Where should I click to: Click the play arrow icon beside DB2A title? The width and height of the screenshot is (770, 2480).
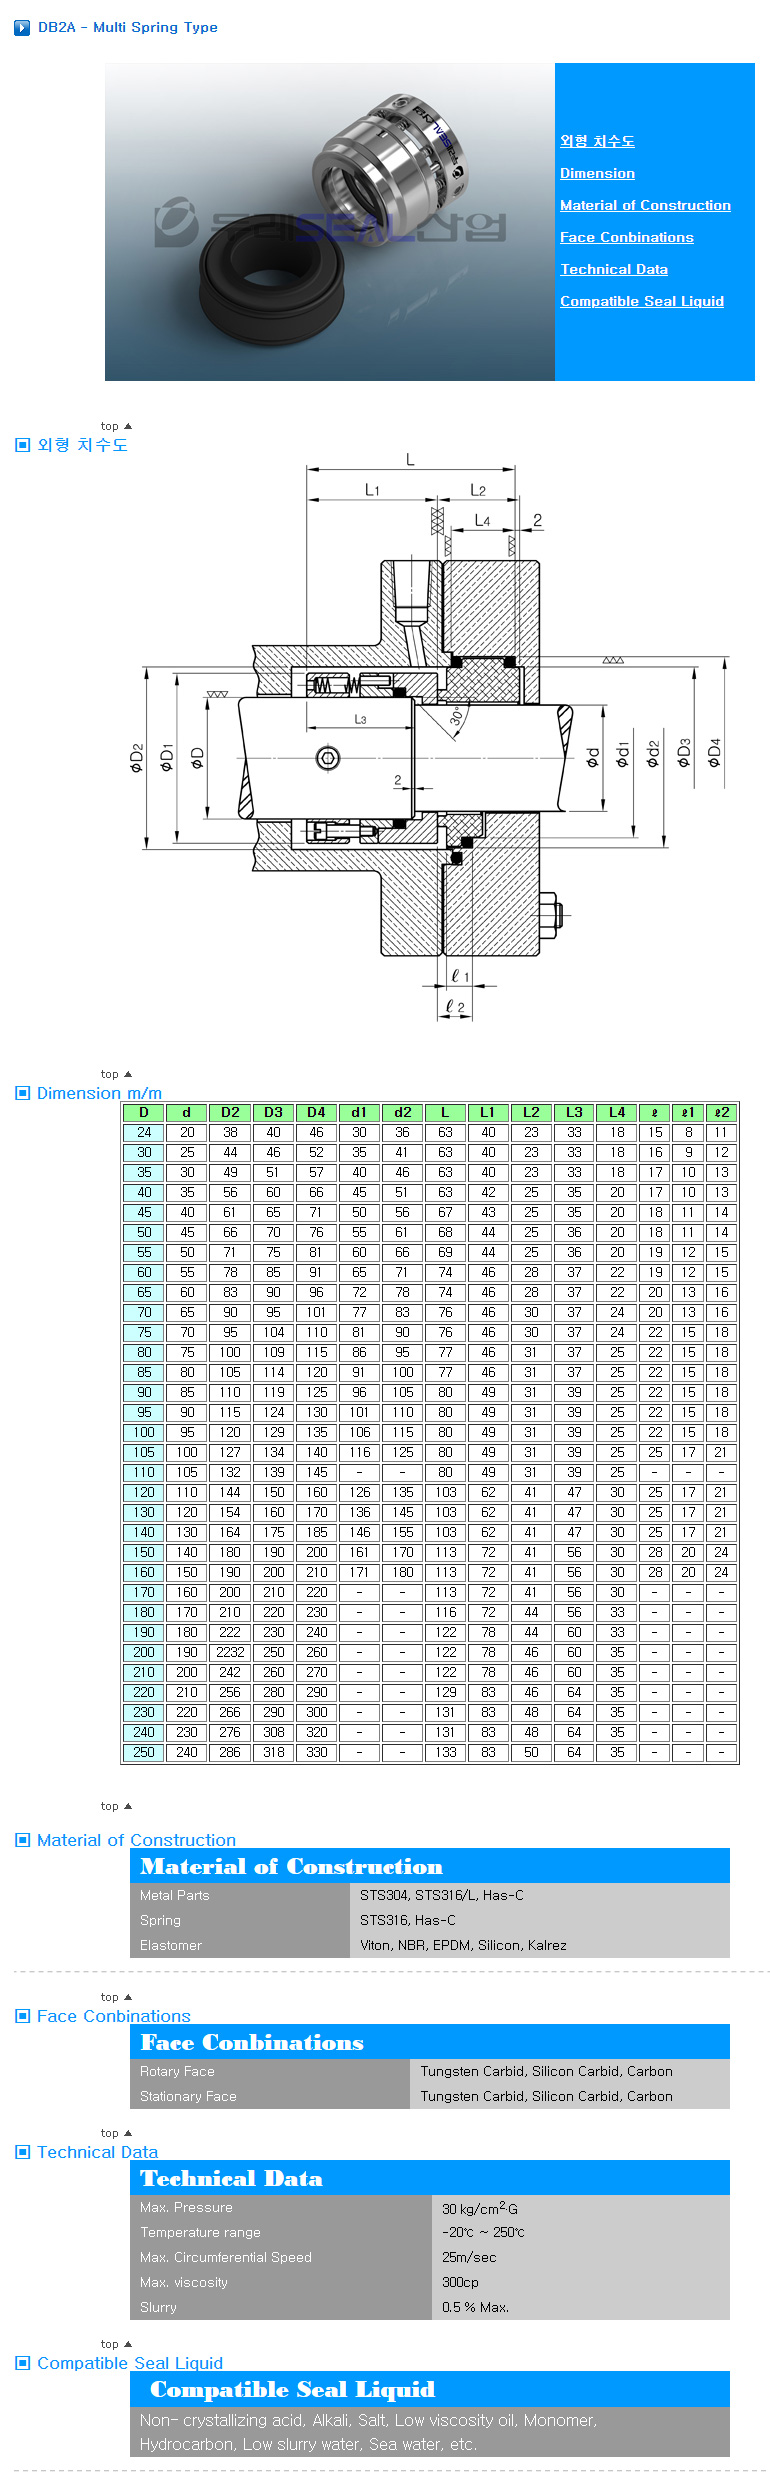[22, 28]
